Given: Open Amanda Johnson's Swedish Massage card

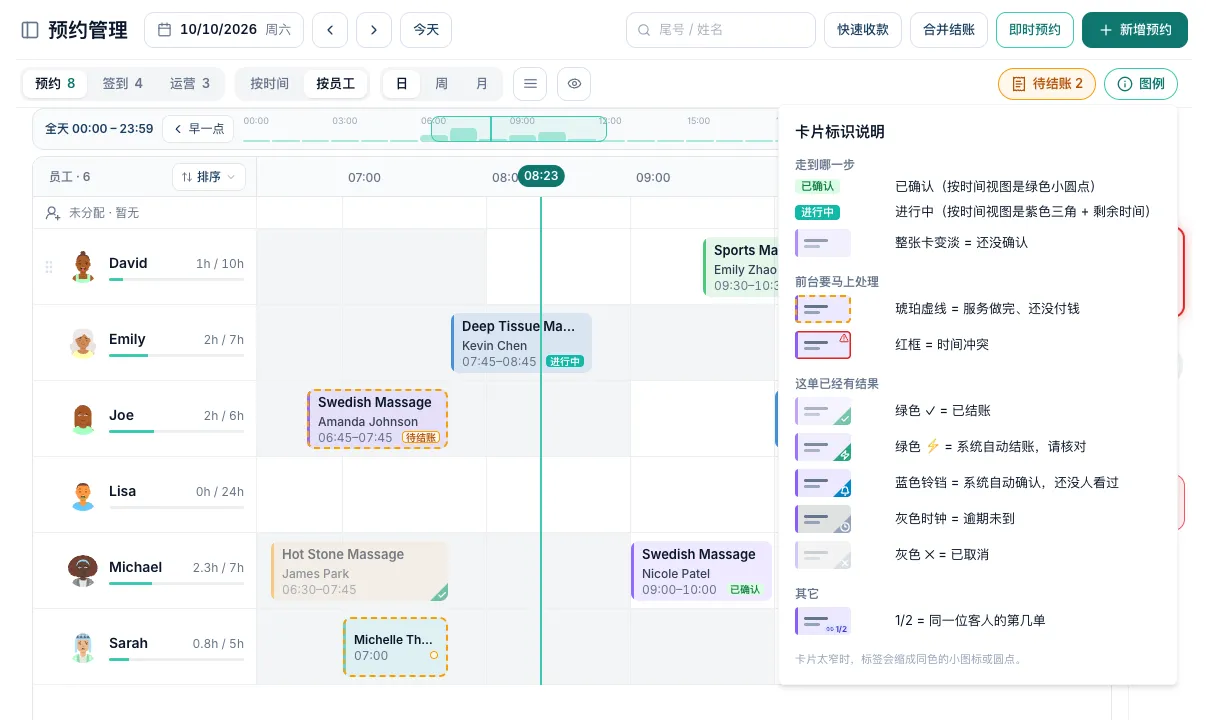Looking at the screenshot, I should point(377,419).
